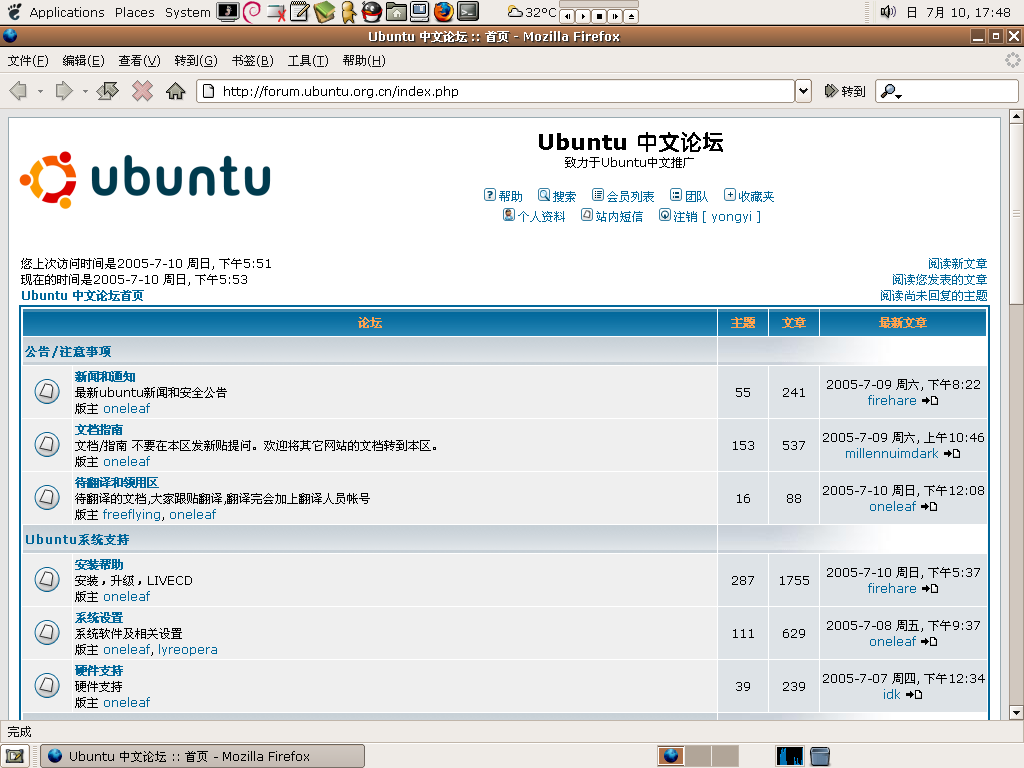Click the 新闻和通知 forum folder icon
The image size is (1024, 768).
[x=47, y=391]
